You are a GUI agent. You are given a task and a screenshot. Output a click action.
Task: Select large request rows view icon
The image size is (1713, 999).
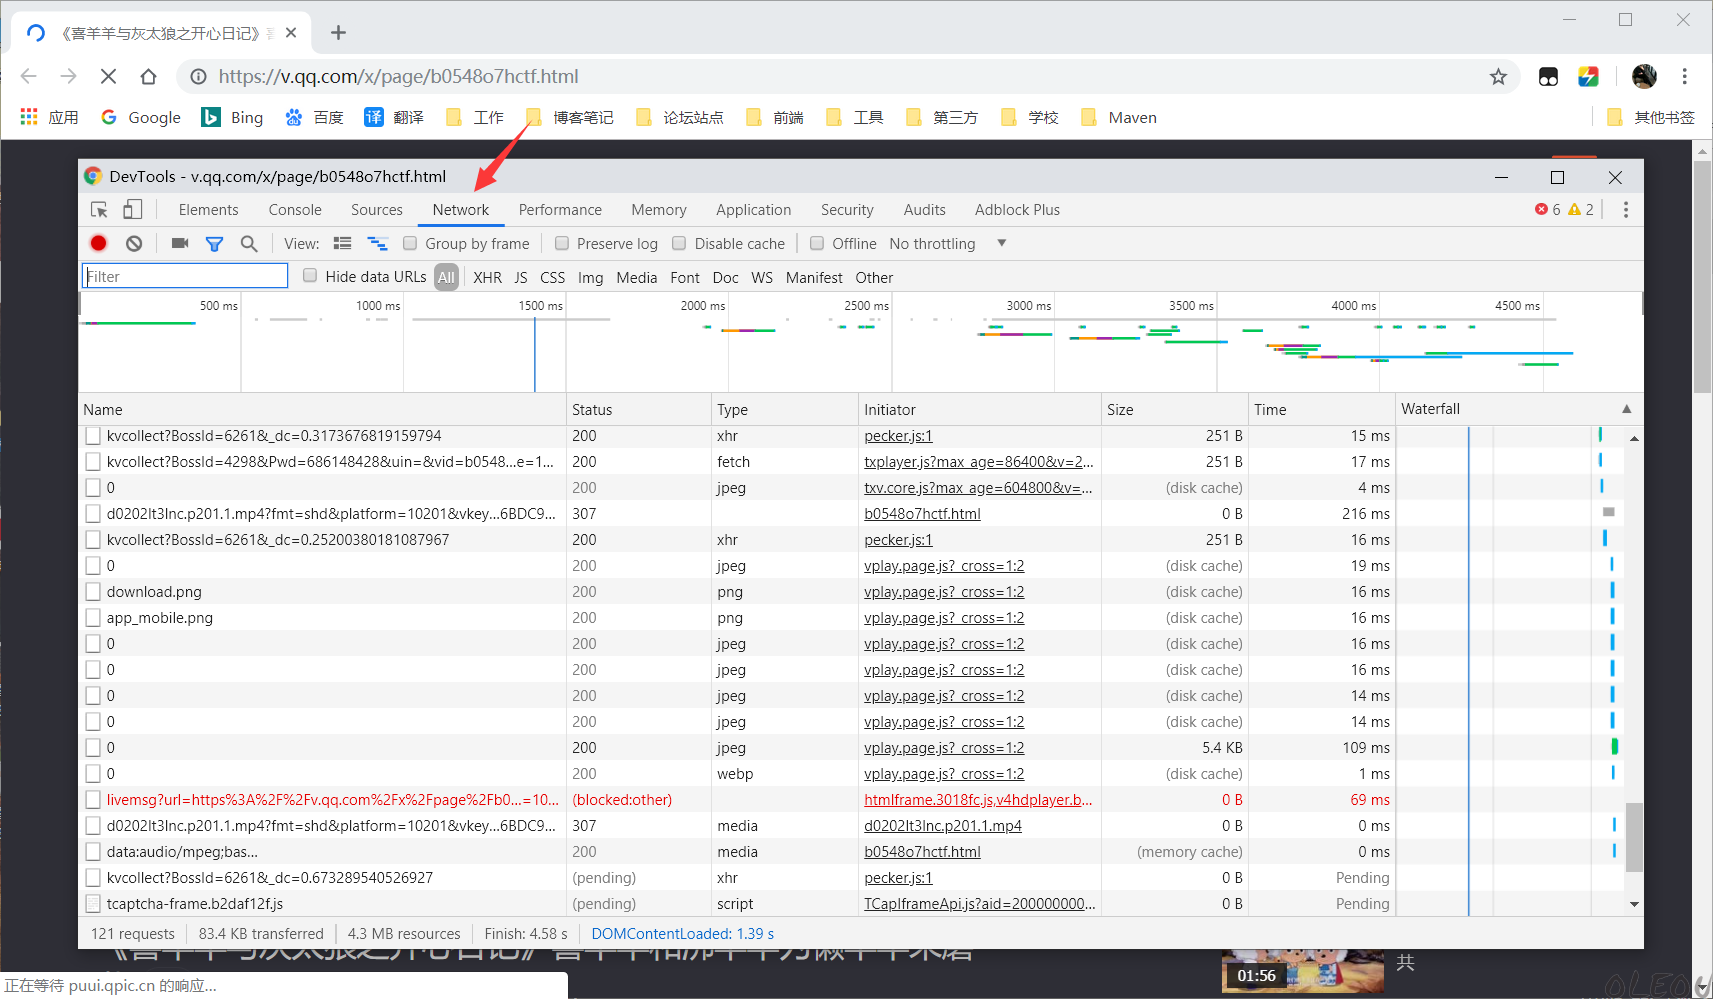tap(342, 243)
